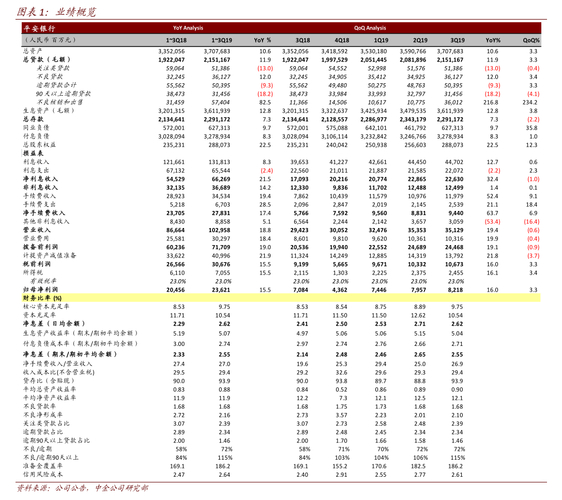Select the 1~3Q19 net profit value 23,621
Image resolution: width=562 pixels, height=500 pixels.
click(x=221, y=290)
